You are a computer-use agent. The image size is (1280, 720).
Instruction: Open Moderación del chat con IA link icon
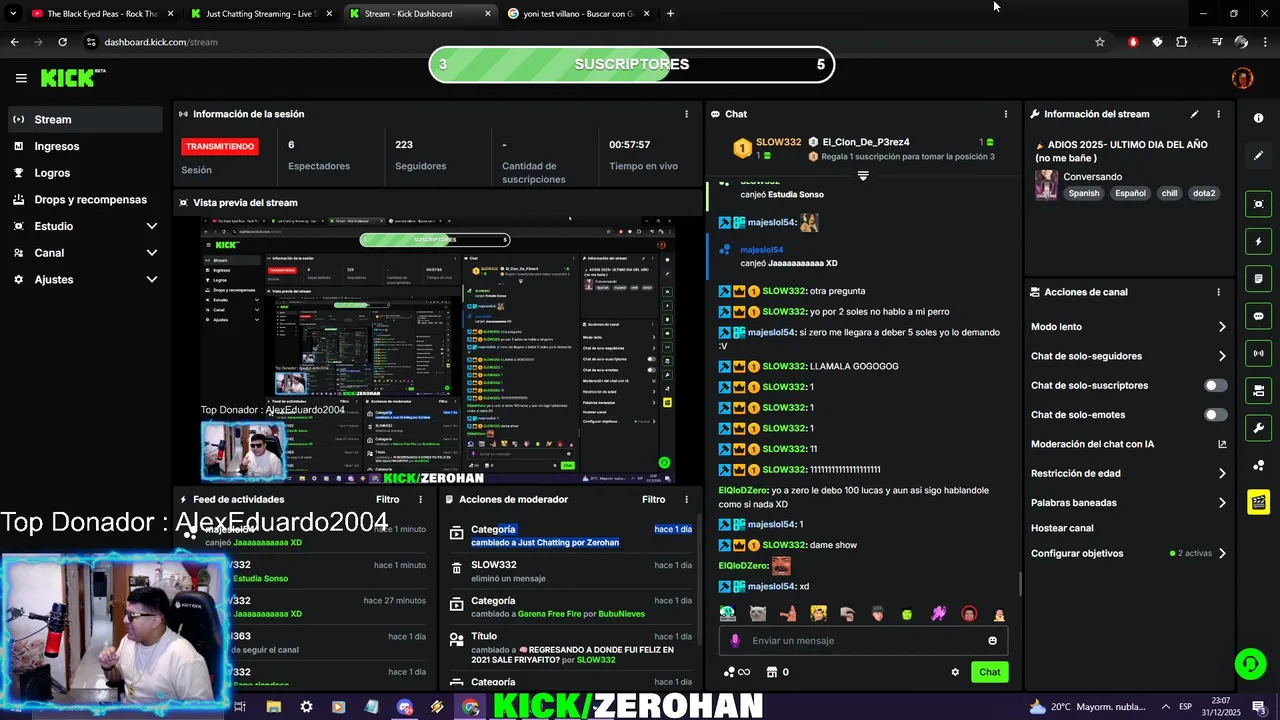coord(1222,444)
